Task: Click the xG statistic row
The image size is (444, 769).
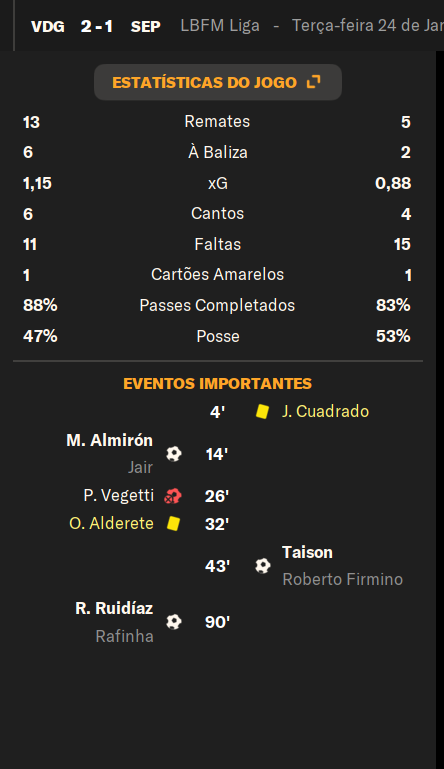Action: (x=217, y=183)
